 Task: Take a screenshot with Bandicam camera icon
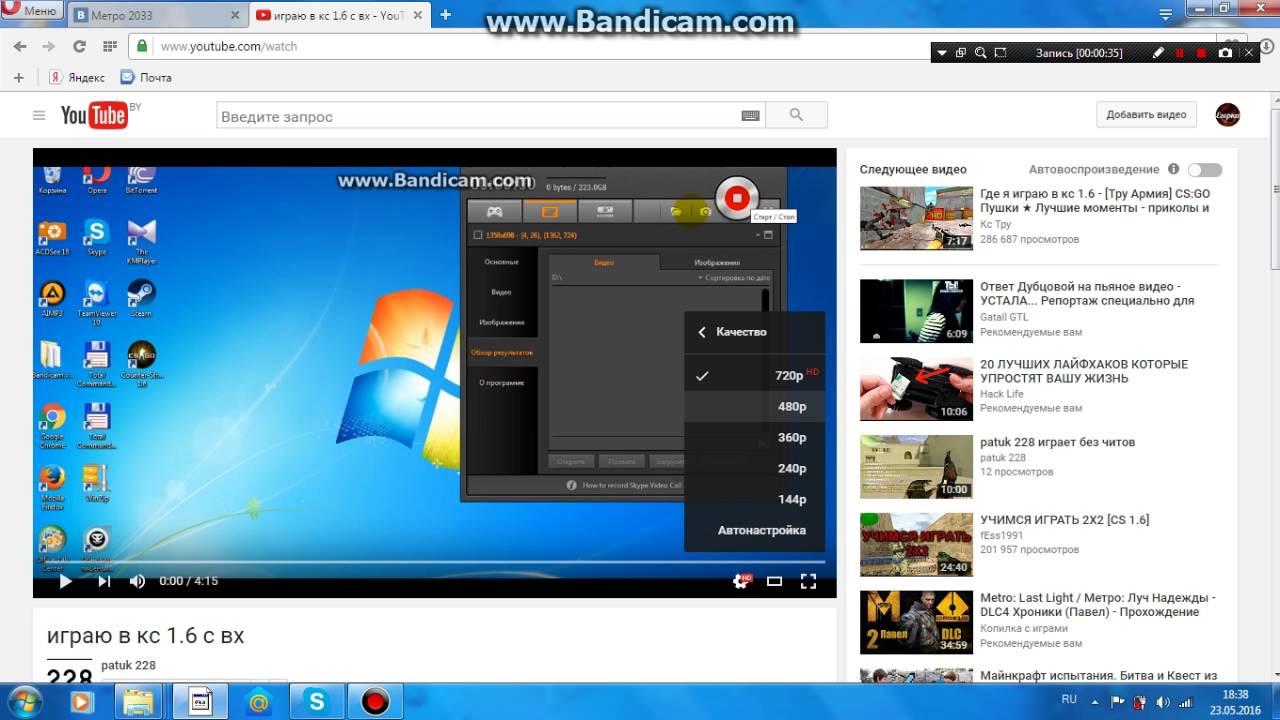coord(1225,53)
